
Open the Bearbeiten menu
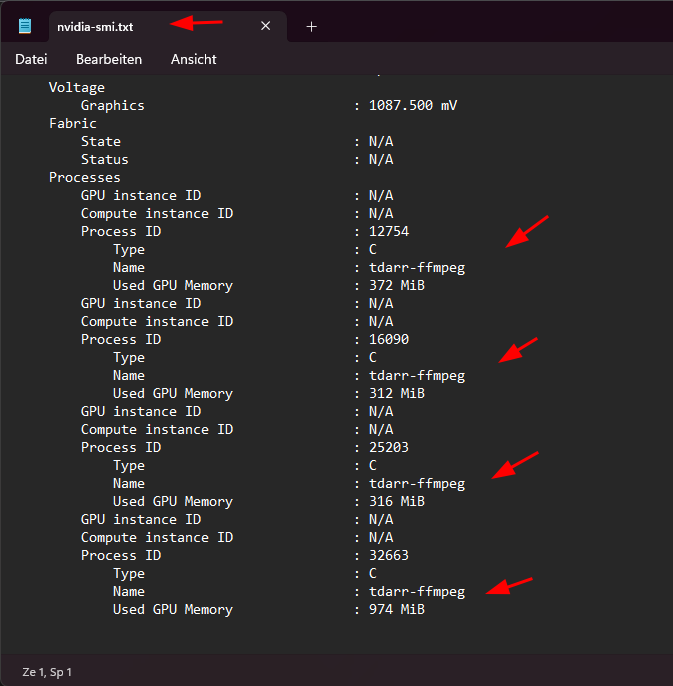click(x=109, y=60)
